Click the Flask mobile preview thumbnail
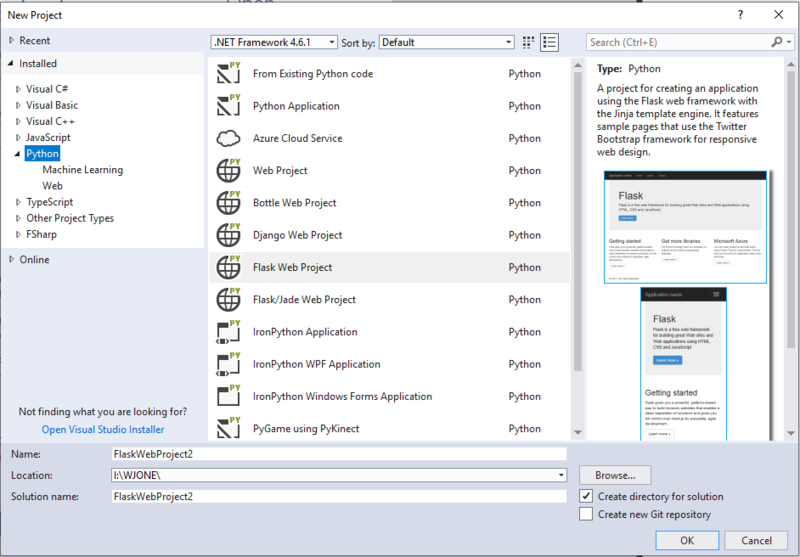The width and height of the screenshot is (800, 557). tap(684, 364)
